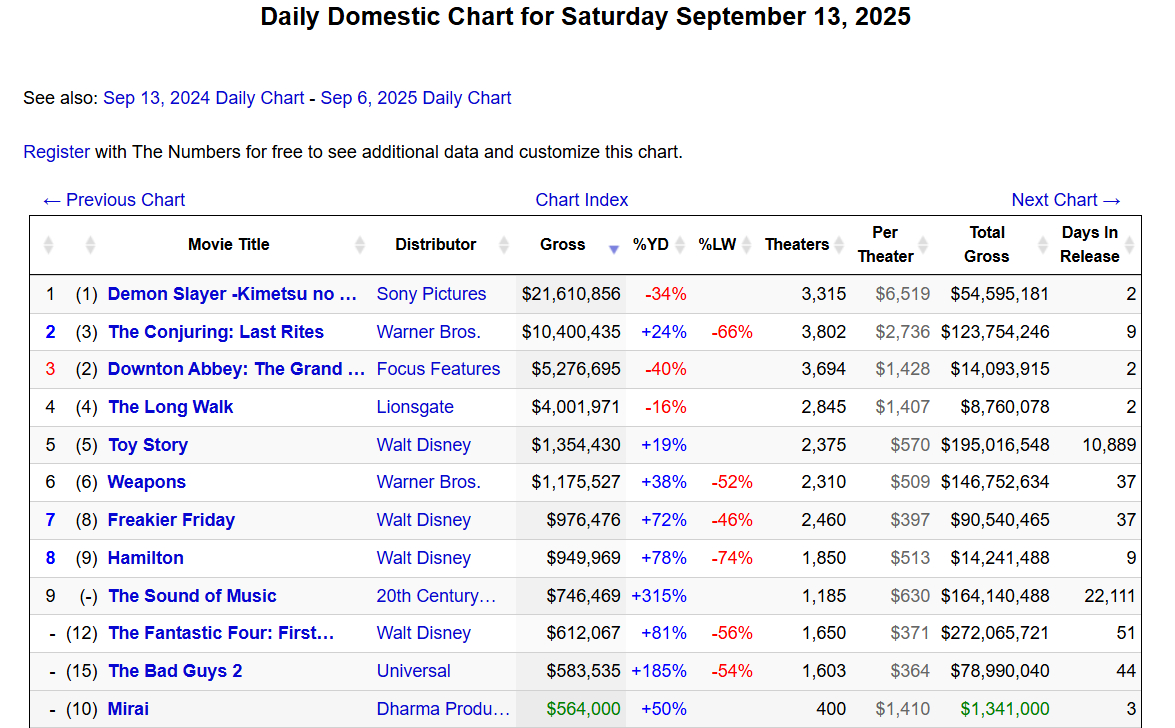Open Sony Pictures distributor page
1175x728 pixels.
[x=431, y=294]
